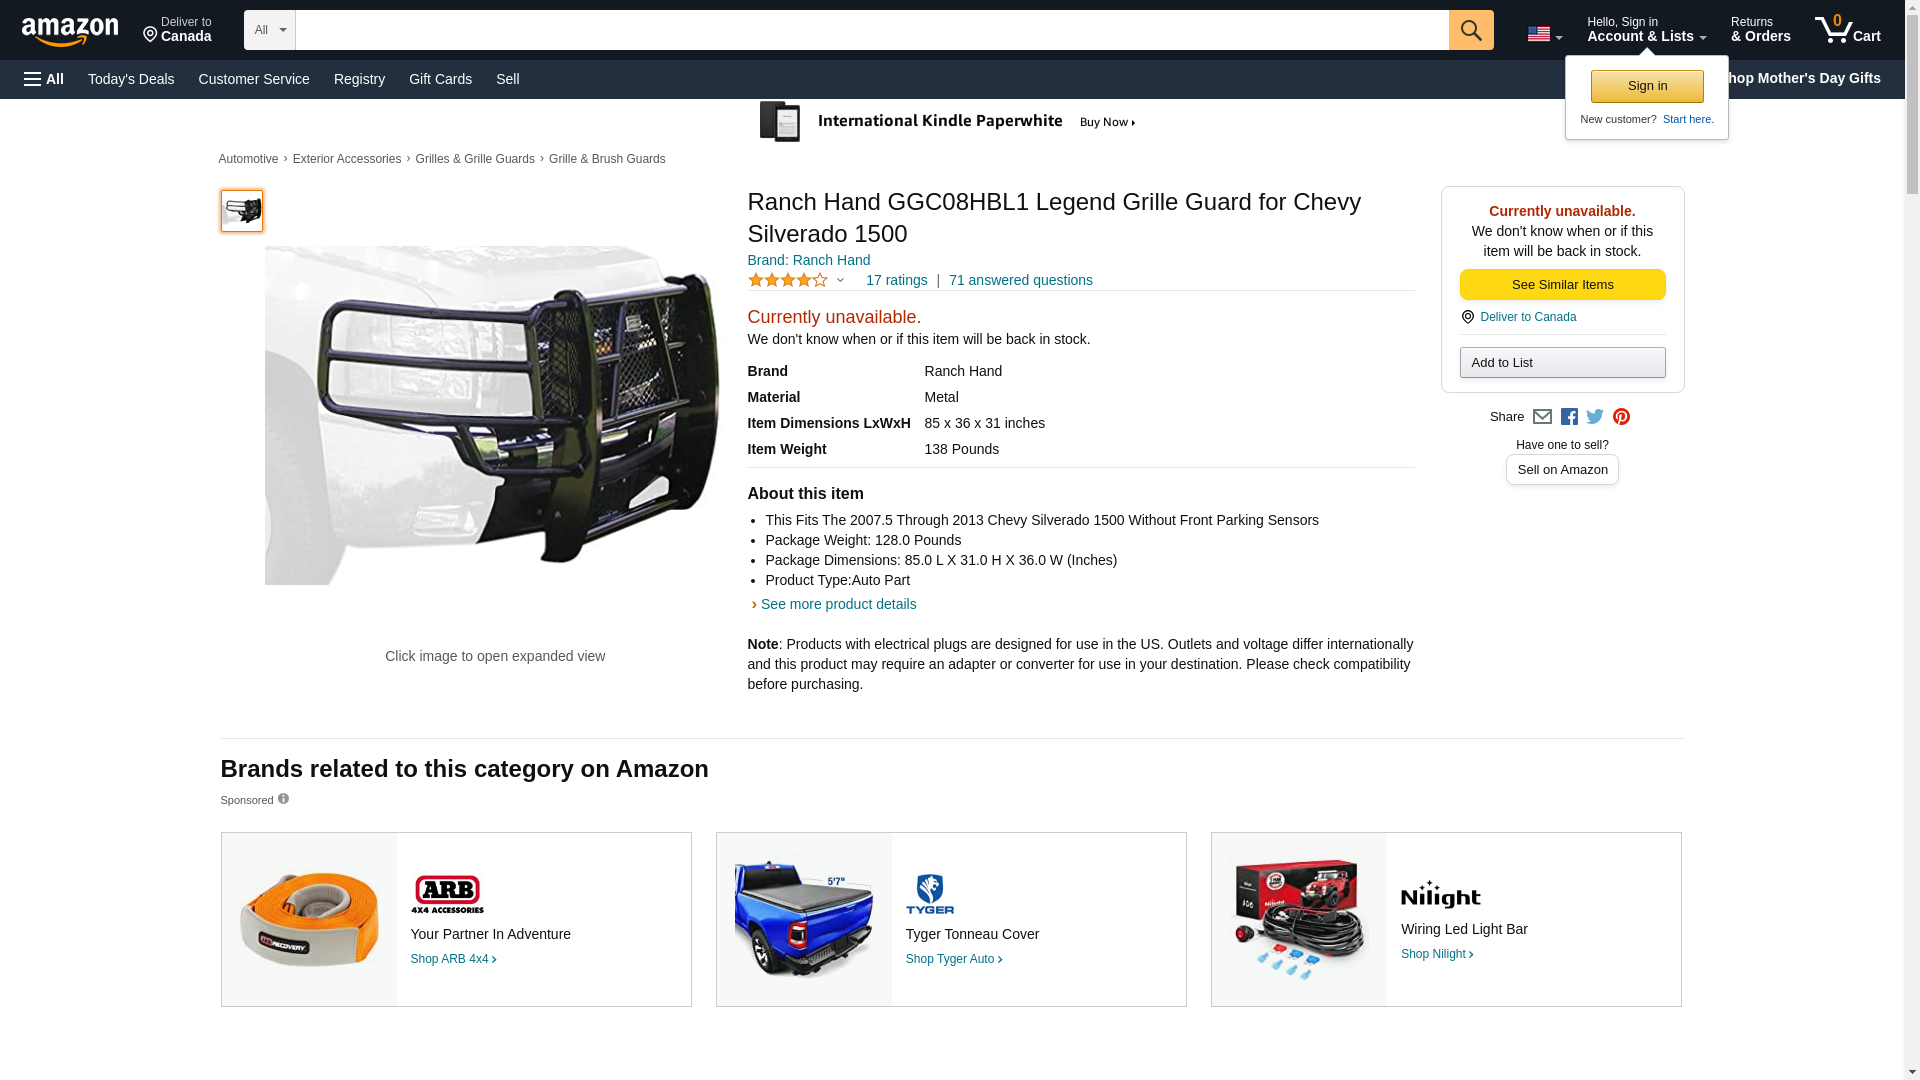Go to Gift Cards menu item
1920x1080 pixels.
point(440,79)
